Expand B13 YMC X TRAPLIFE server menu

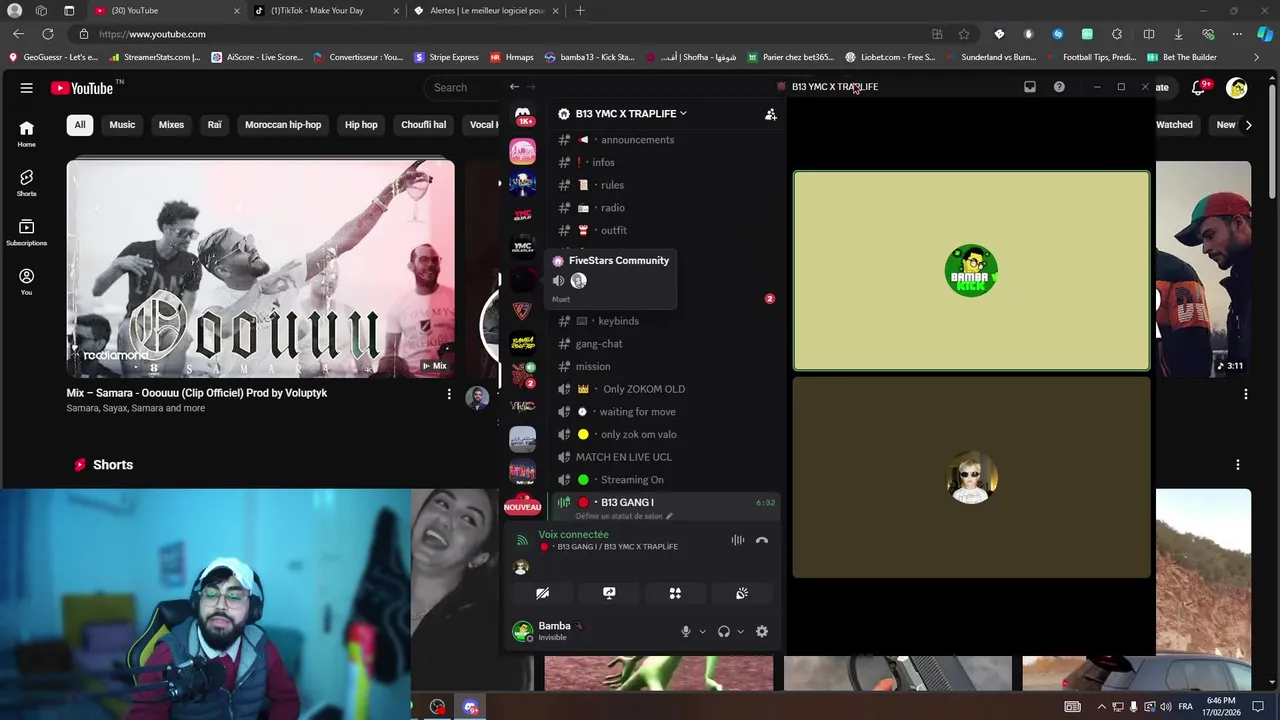[630, 114]
